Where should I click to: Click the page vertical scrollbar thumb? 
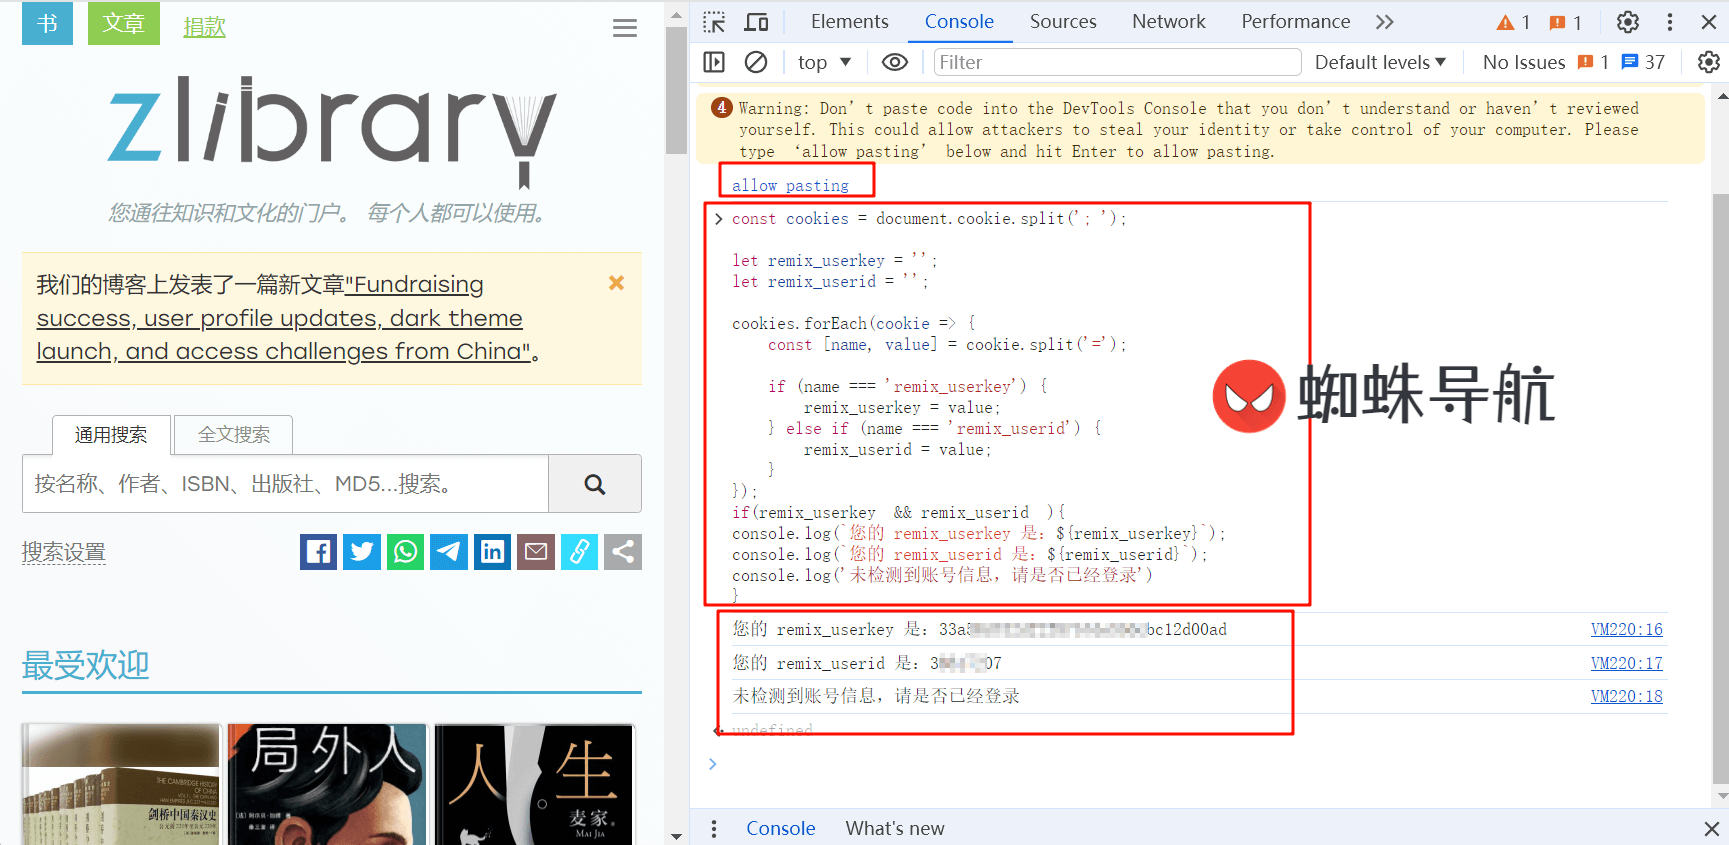(677, 90)
